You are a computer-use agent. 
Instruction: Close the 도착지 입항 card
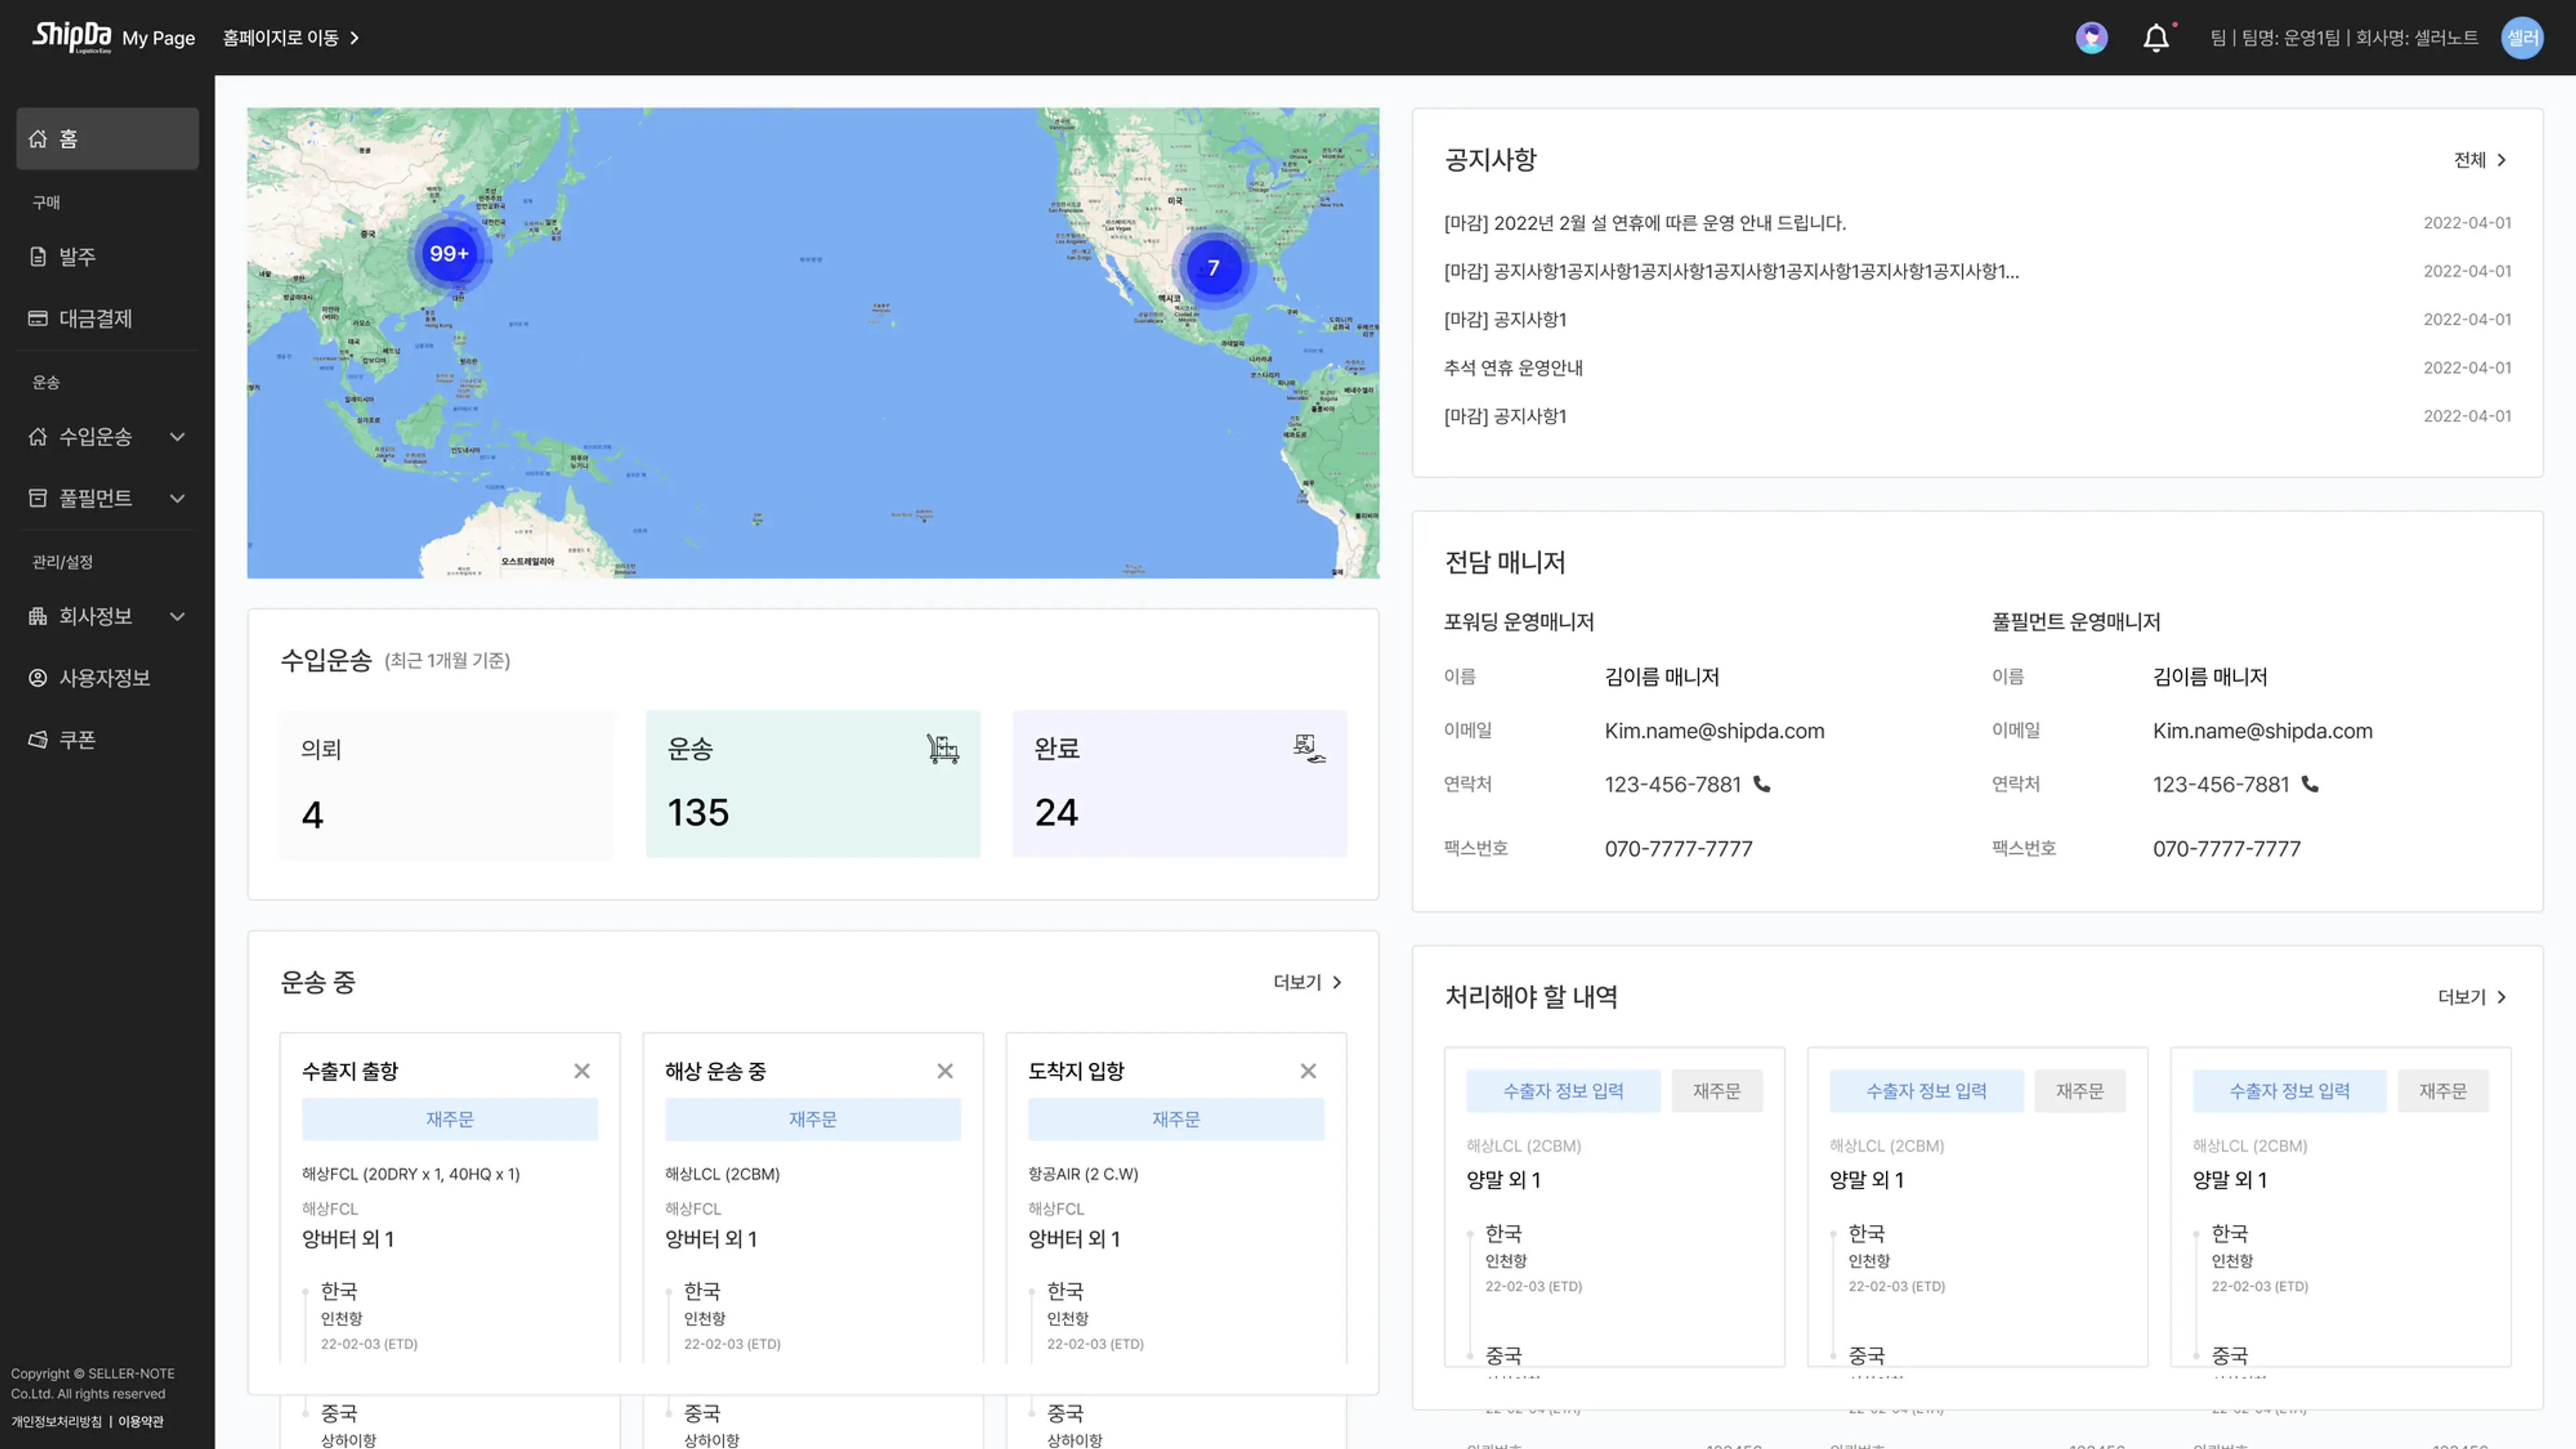click(1308, 1071)
